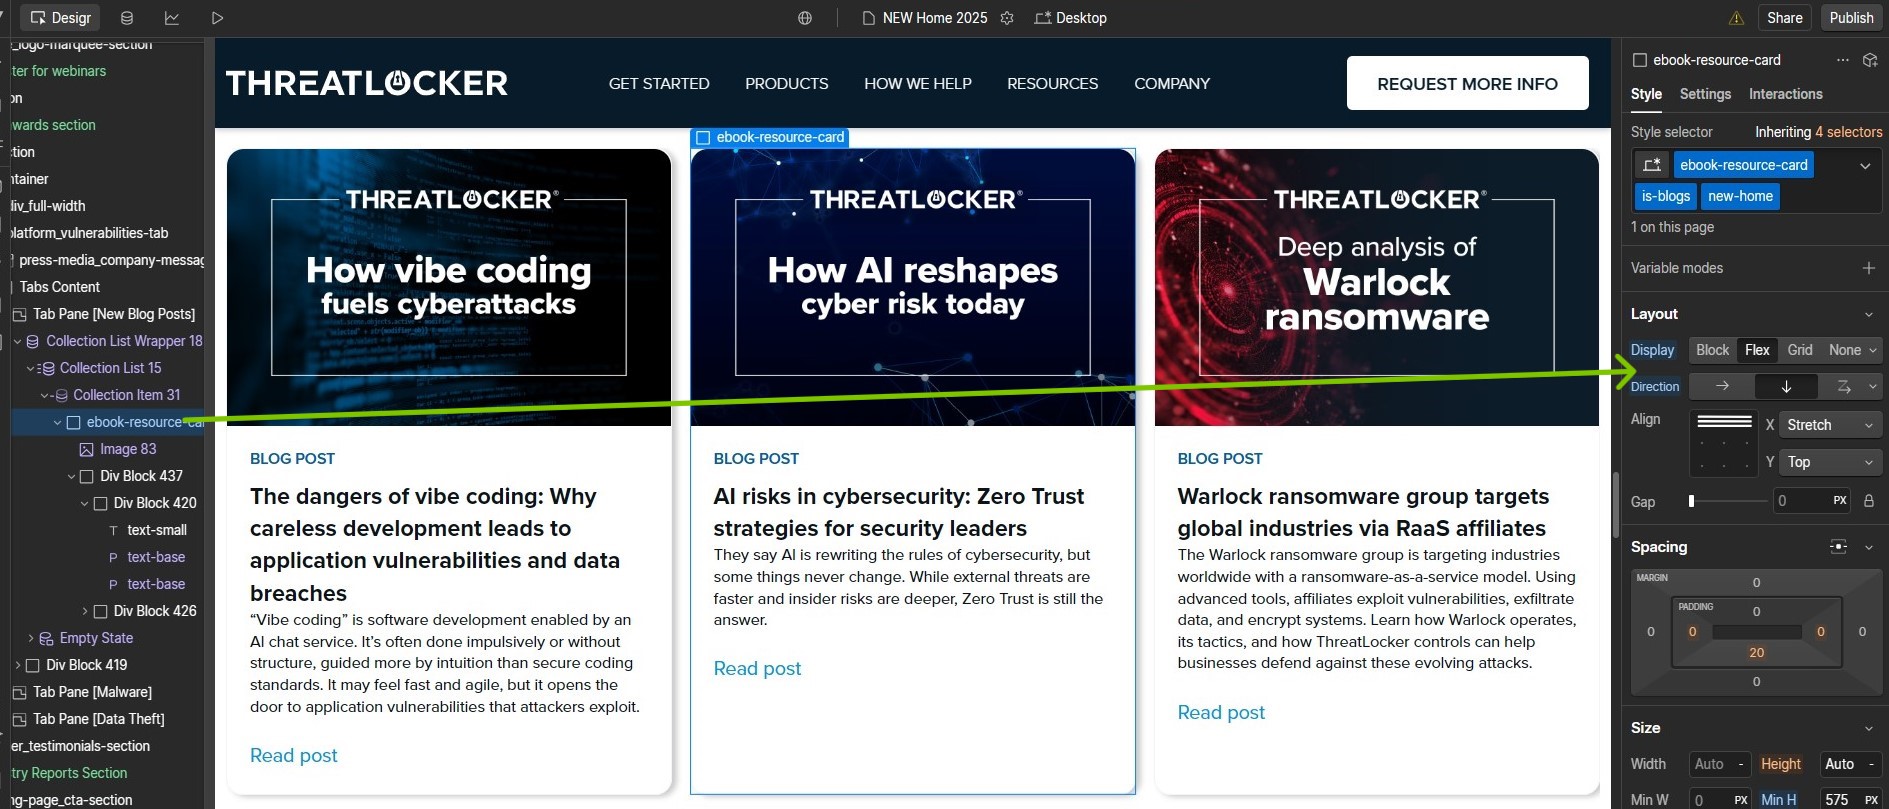Click the gap lock icon

pos(1868,501)
